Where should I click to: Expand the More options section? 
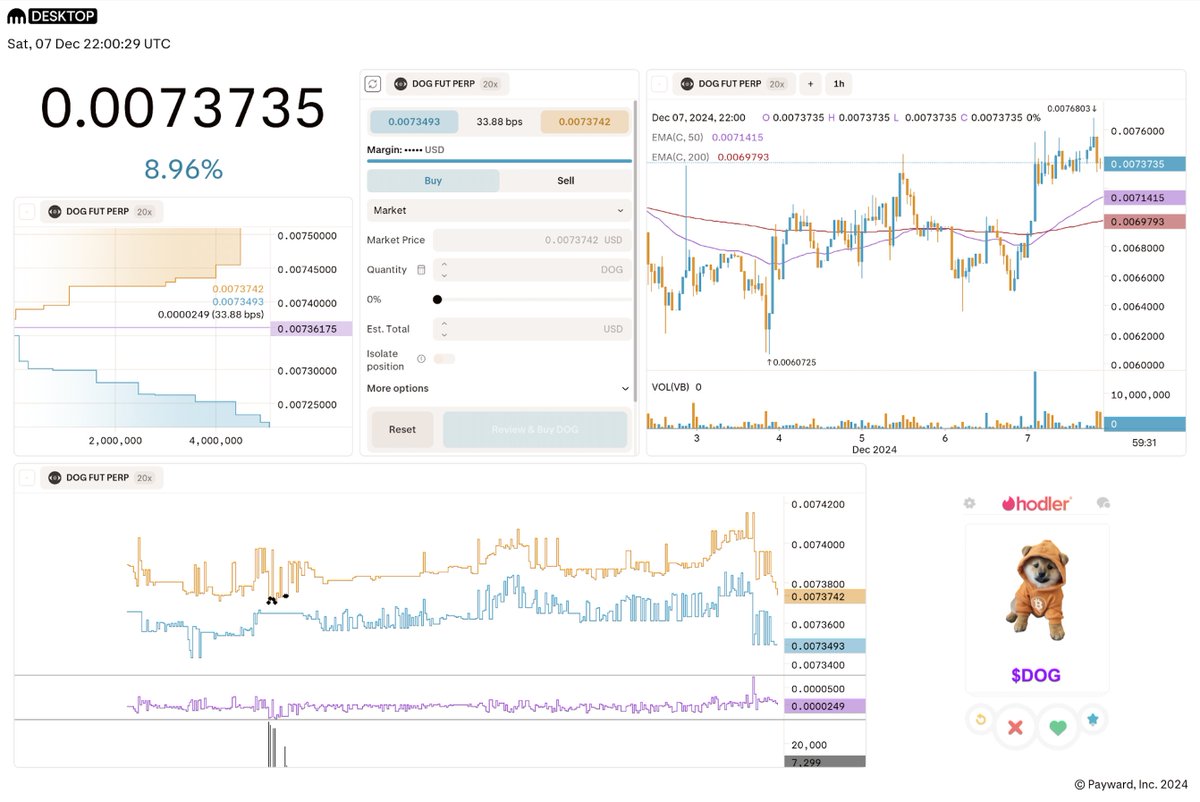coord(499,388)
